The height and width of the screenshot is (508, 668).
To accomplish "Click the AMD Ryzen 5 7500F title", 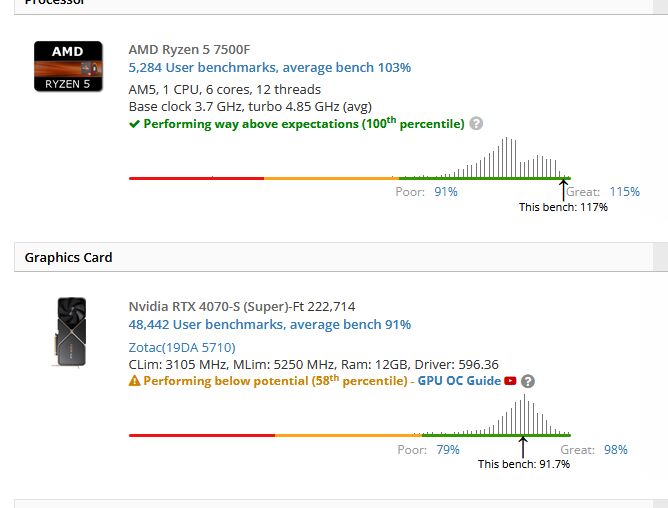I will click(x=189, y=49).
